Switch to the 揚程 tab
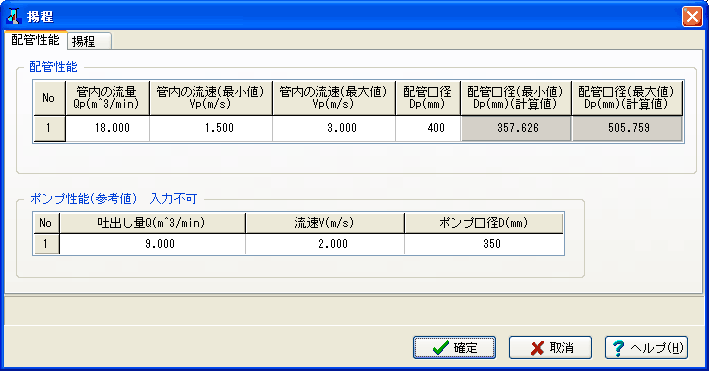The height and width of the screenshot is (371, 709). coord(89,41)
